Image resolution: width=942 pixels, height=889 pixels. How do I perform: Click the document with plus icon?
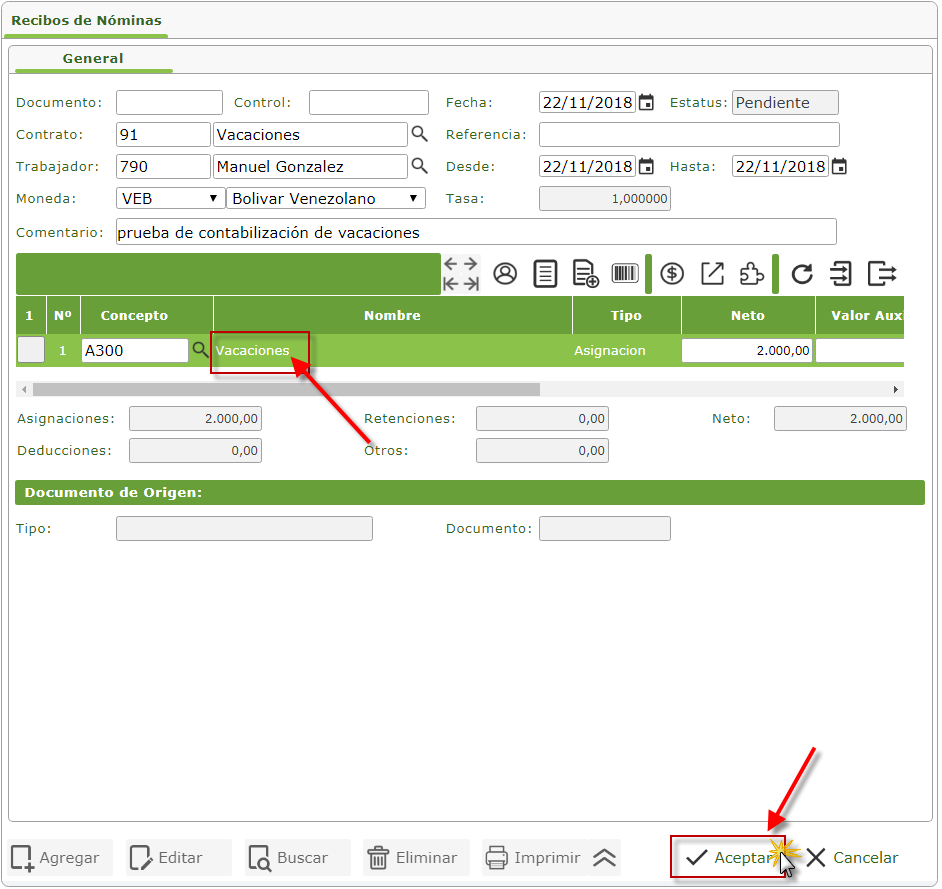[x=585, y=274]
